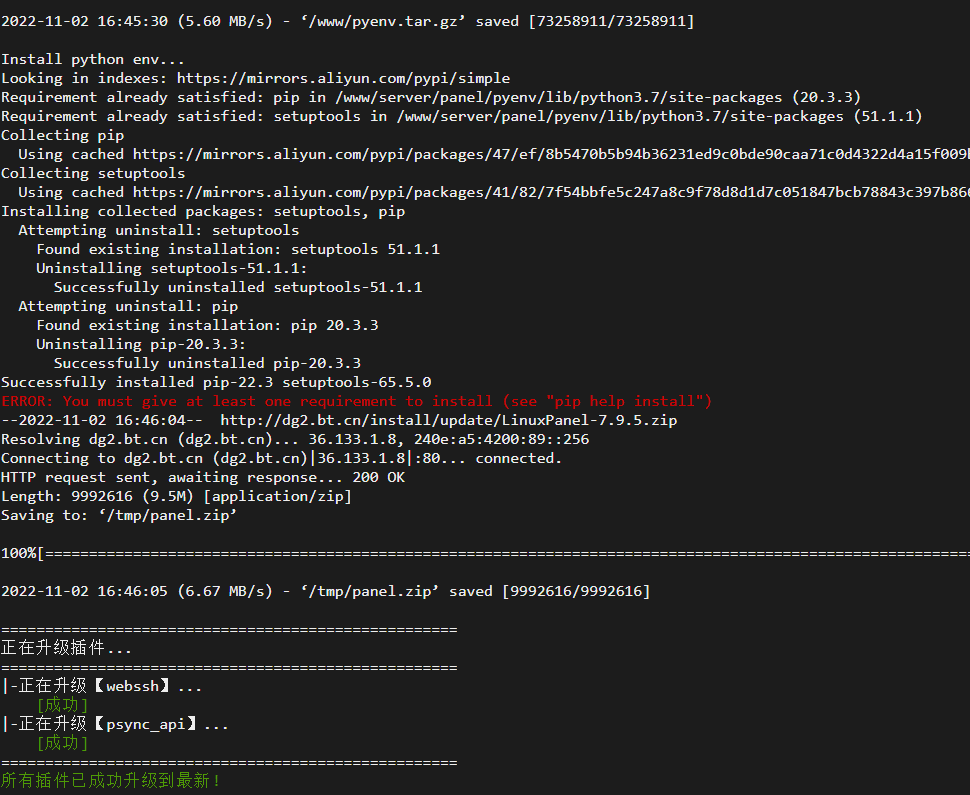Click the '/www/pyenv.tar.gz' saved line

click(348, 22)
